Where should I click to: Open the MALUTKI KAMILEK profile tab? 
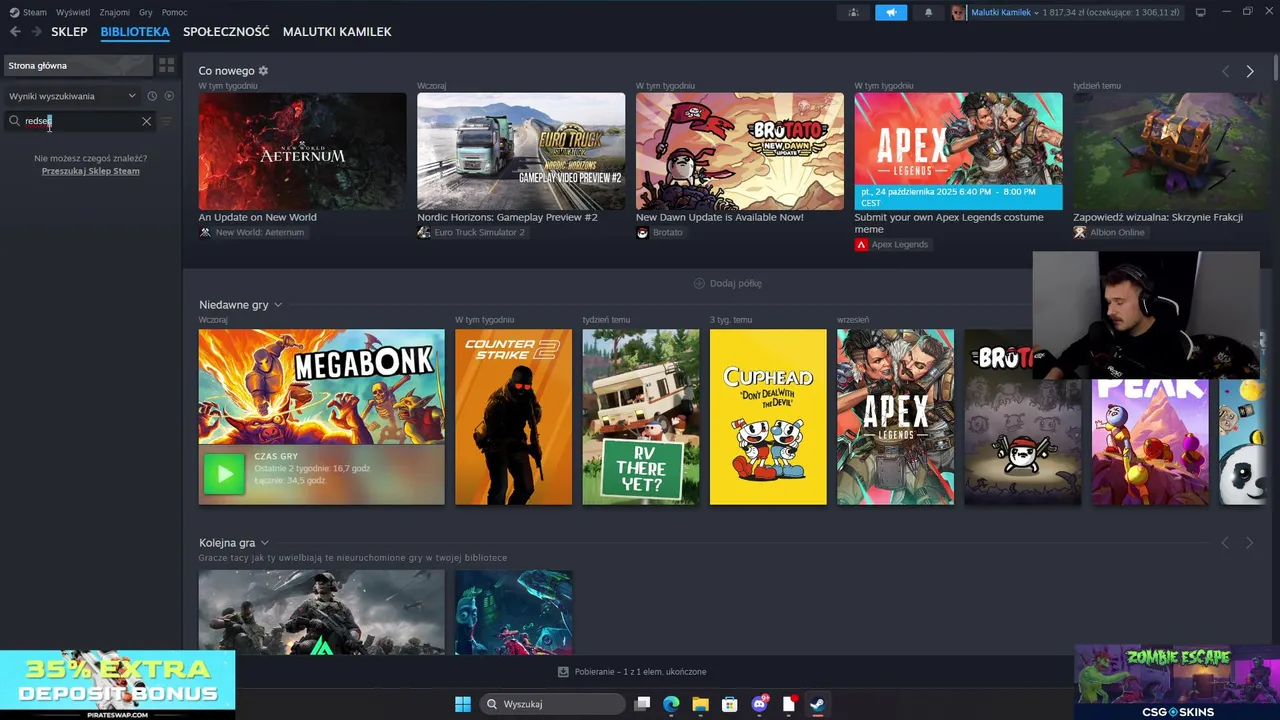click(337, 32)
